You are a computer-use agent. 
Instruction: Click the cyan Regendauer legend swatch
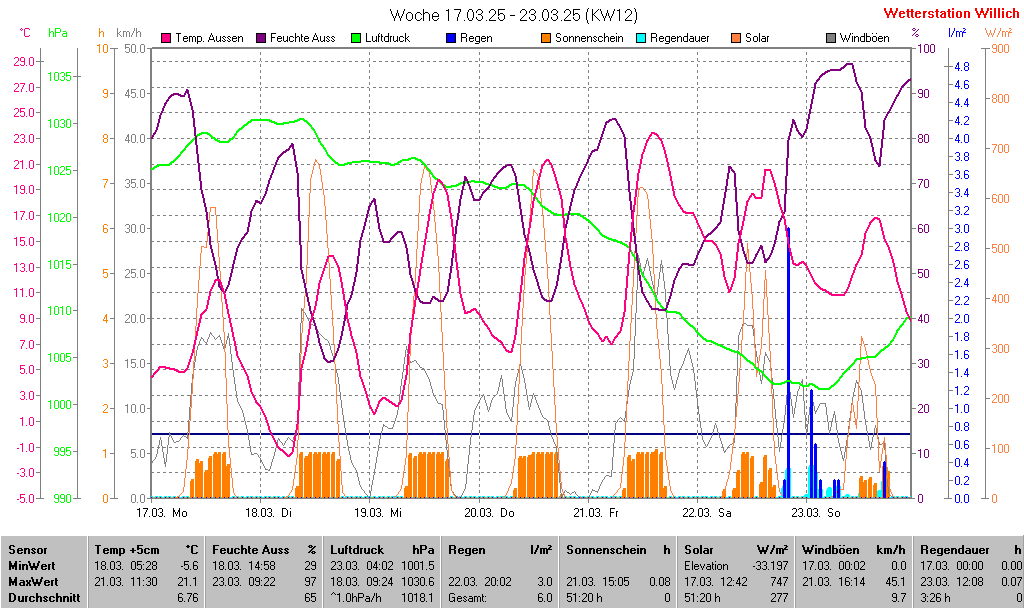pyautogui.click(x=641, y=39)
